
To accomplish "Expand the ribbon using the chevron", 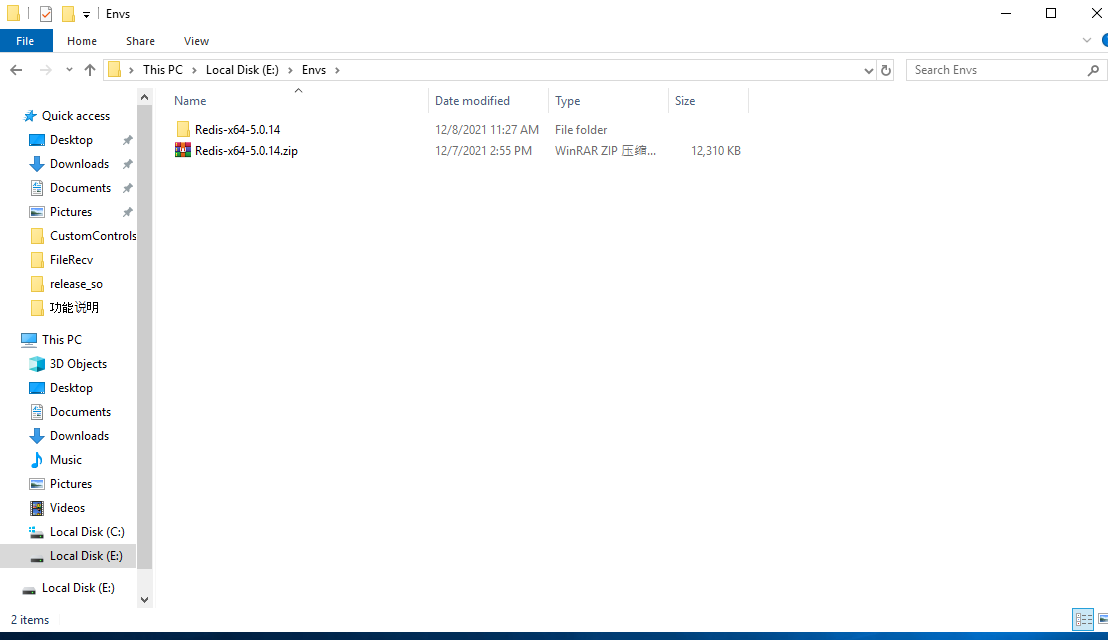I will coord(1086,40).
